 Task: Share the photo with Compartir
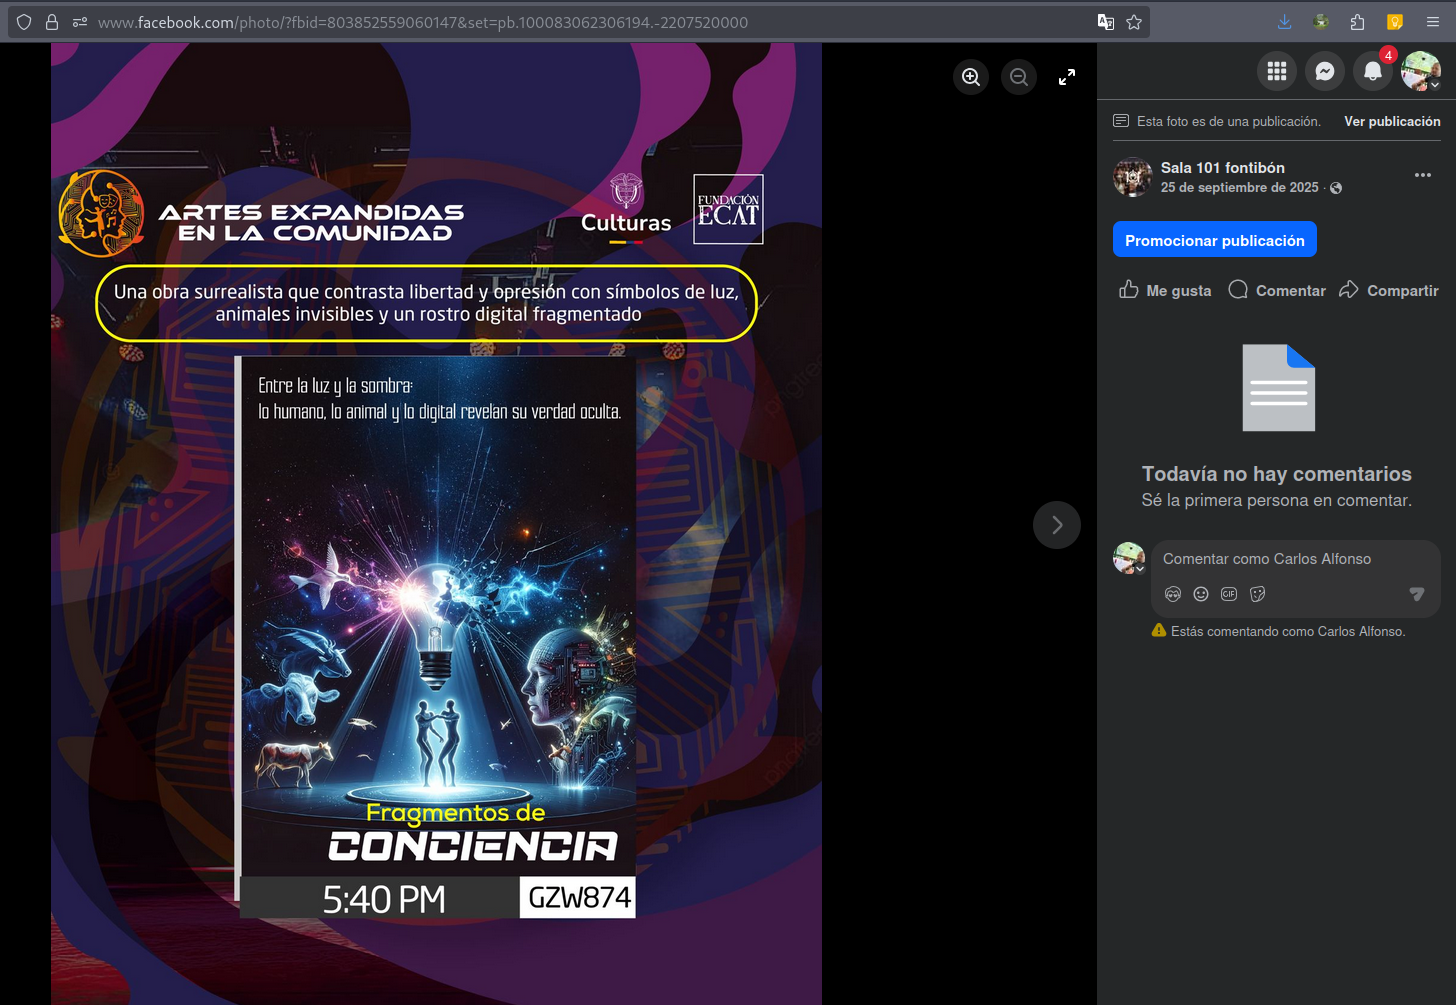[x=1389, y=290]
